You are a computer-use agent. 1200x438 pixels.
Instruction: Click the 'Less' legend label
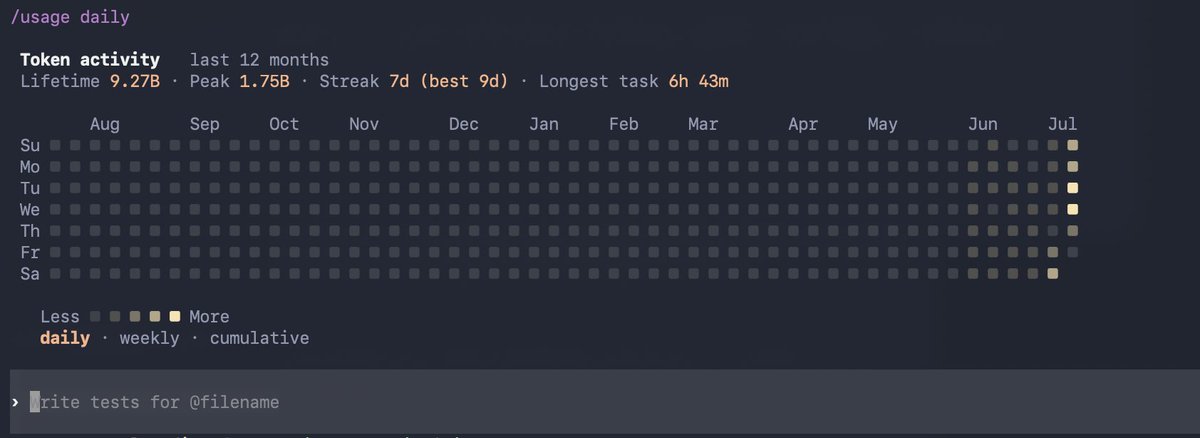click(x=60, y=316)
